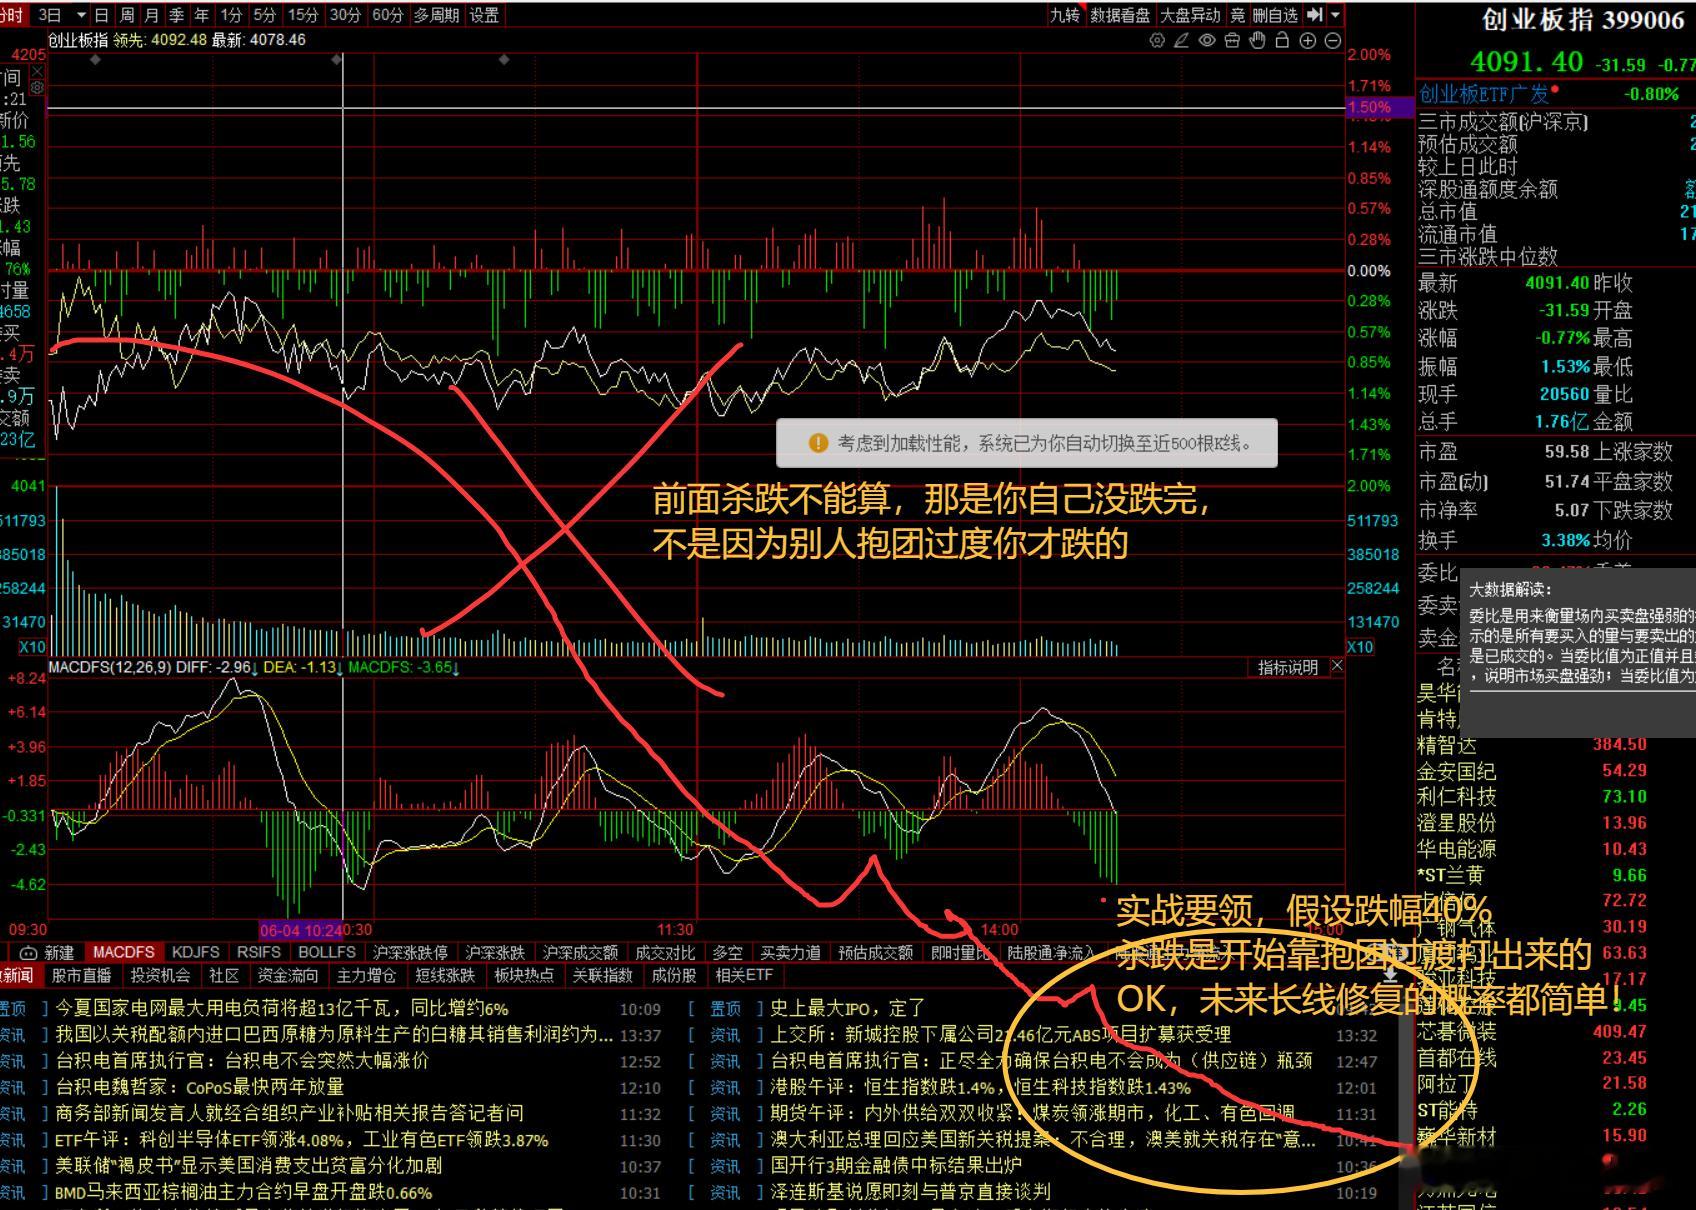Switch to 年 yearly period
Screen dimensions: 1696x1210
tap(201, 15)
